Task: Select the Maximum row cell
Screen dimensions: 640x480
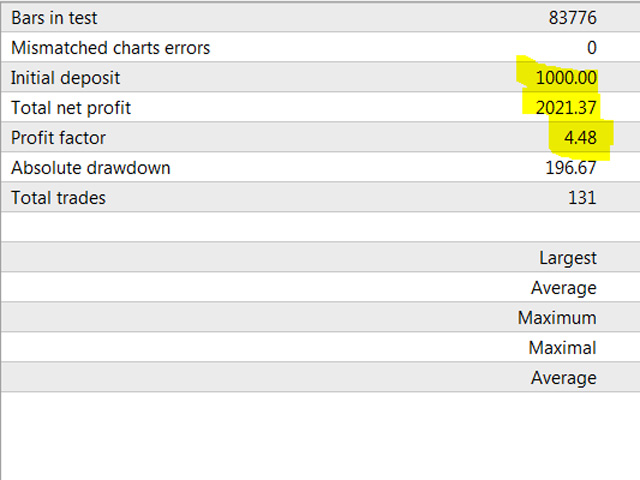Action: [557, 318]
